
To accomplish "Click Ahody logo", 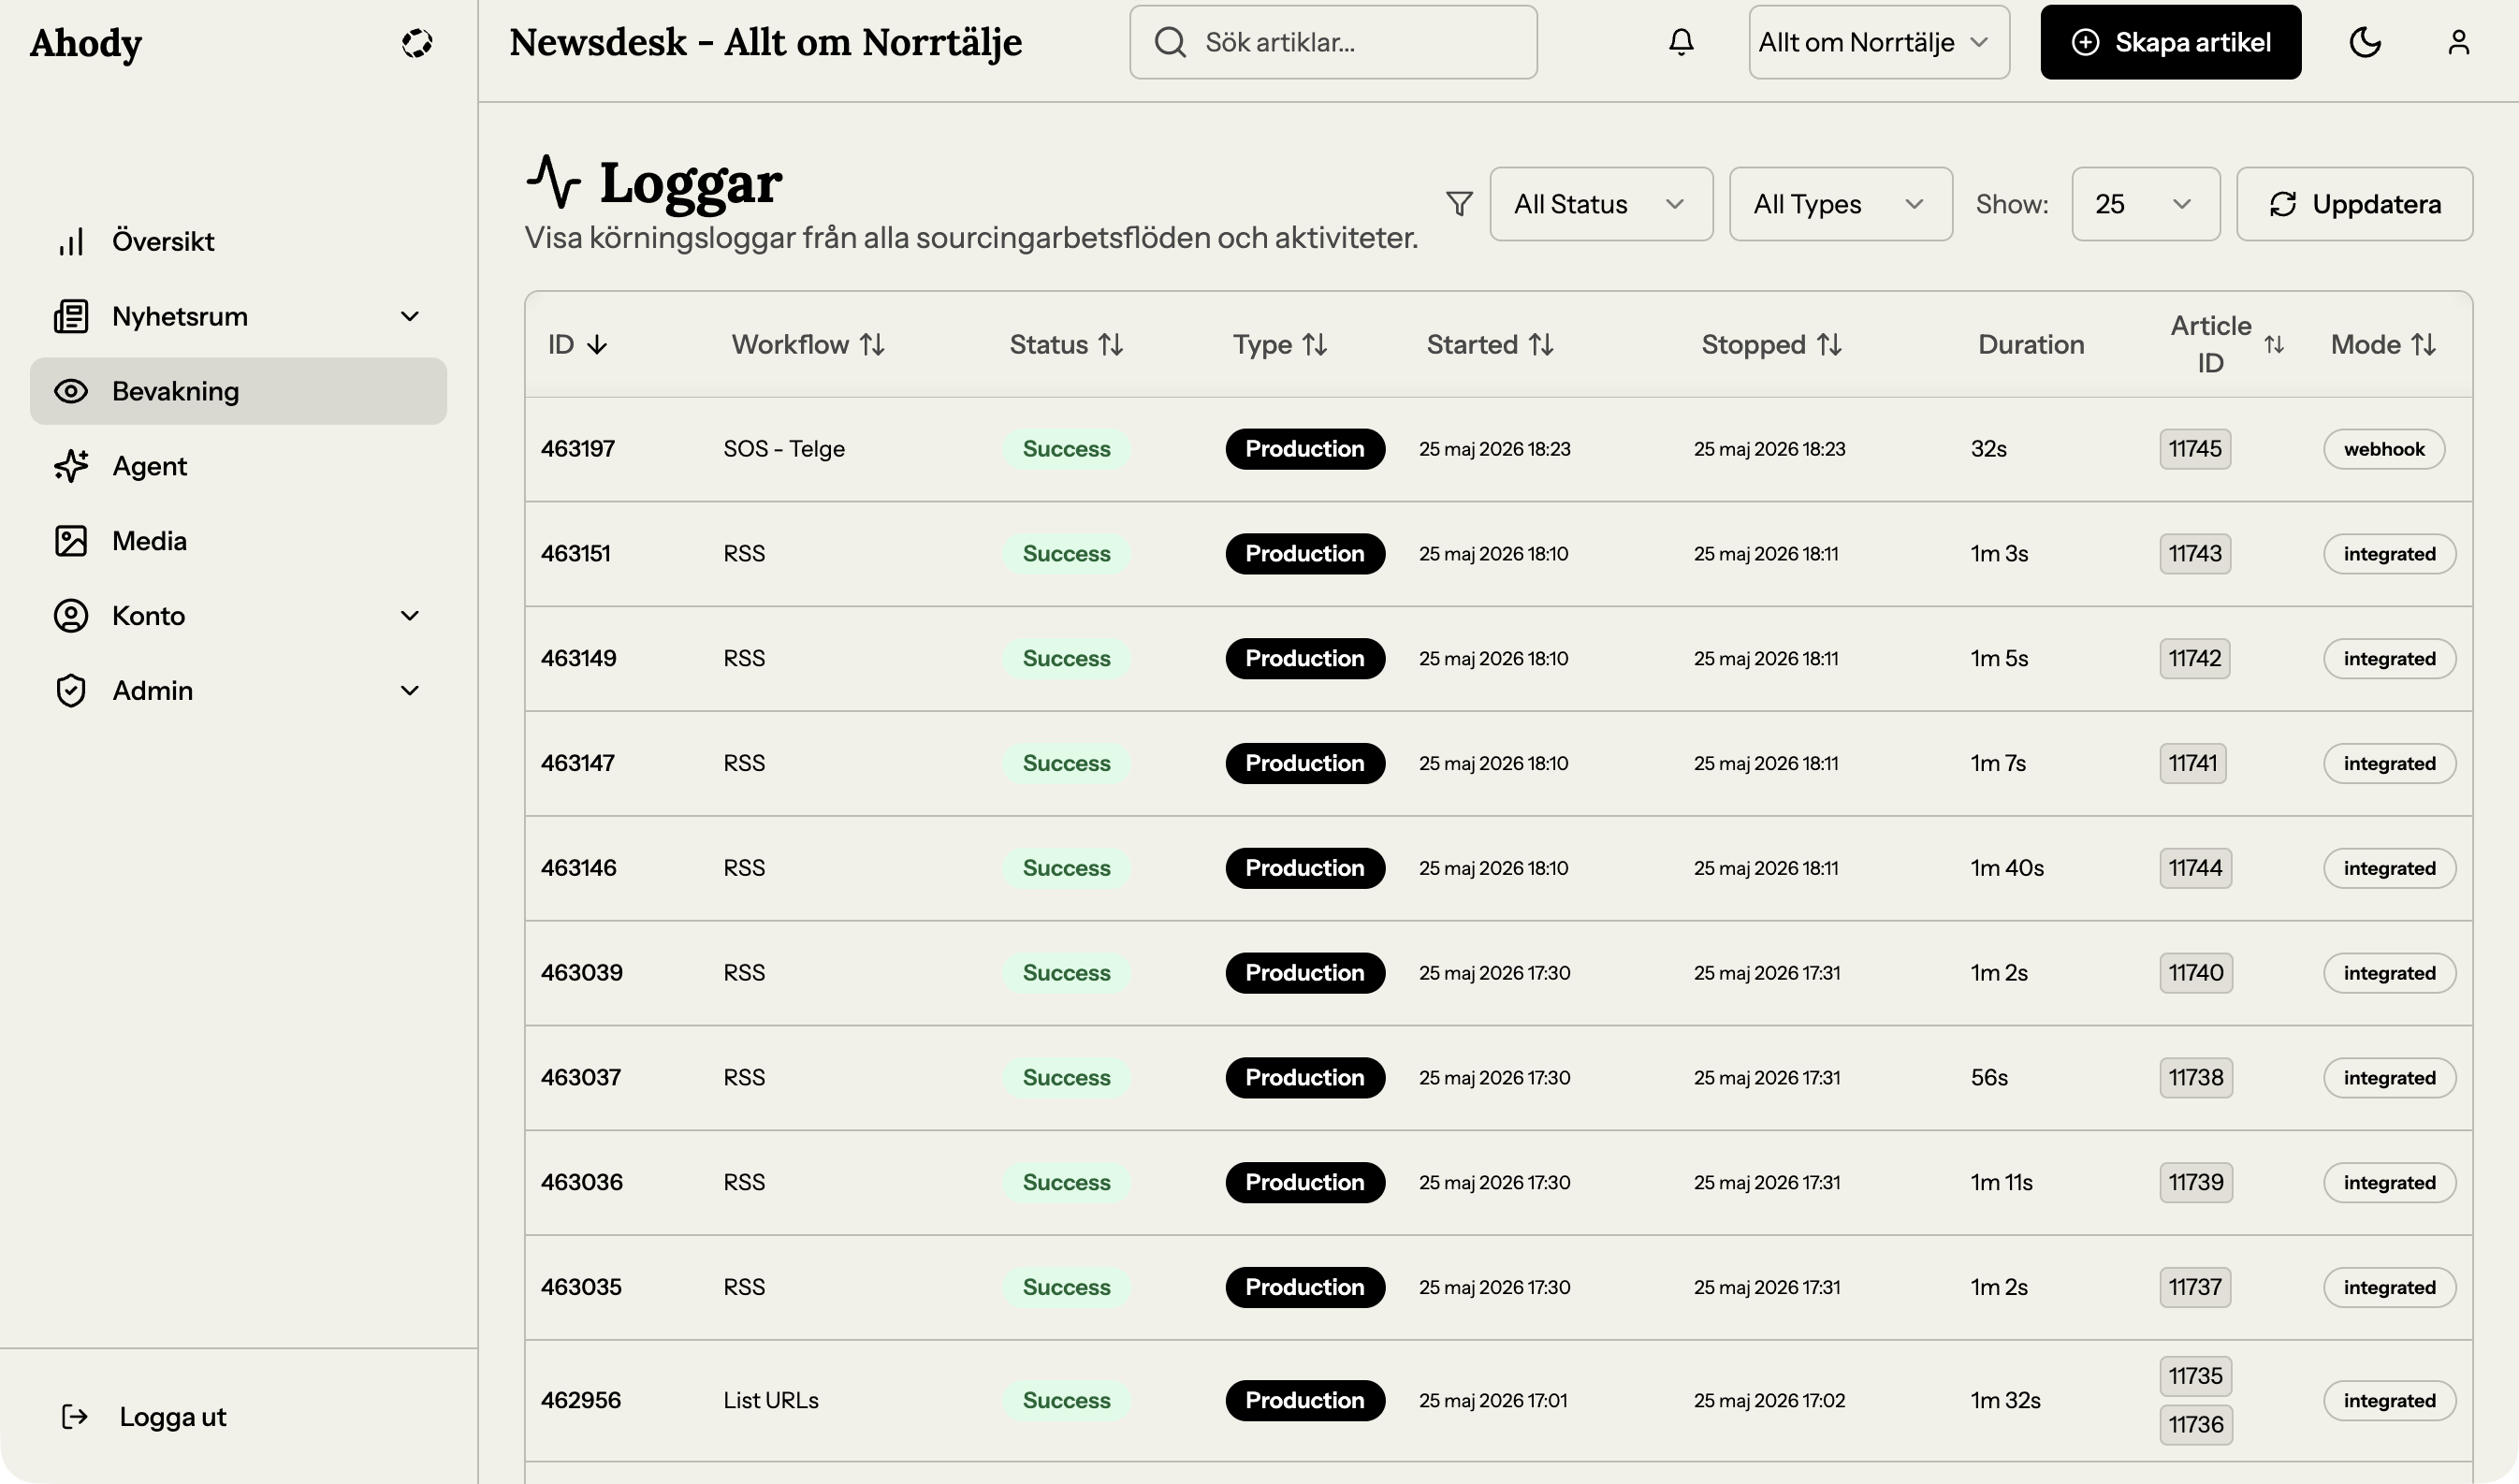I will (86, 43).
